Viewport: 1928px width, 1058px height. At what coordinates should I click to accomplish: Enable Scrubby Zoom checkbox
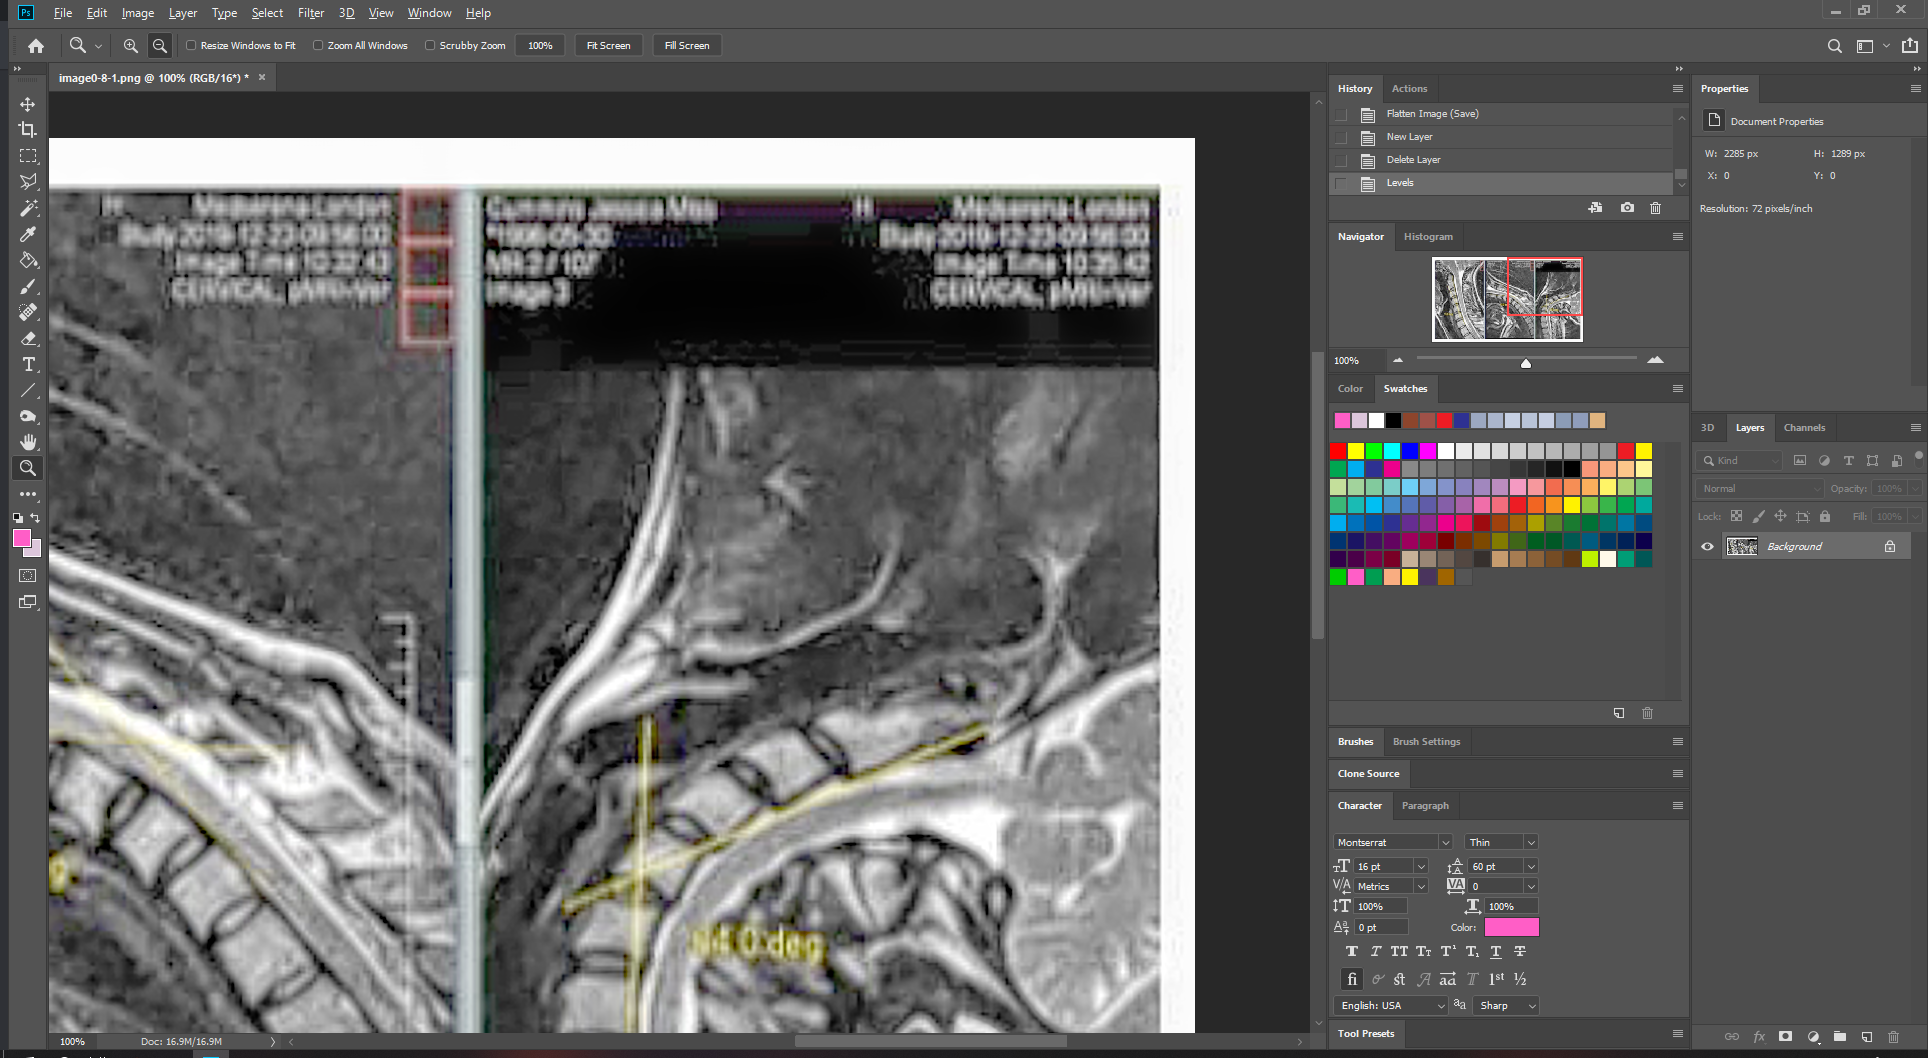coord(430,46)
